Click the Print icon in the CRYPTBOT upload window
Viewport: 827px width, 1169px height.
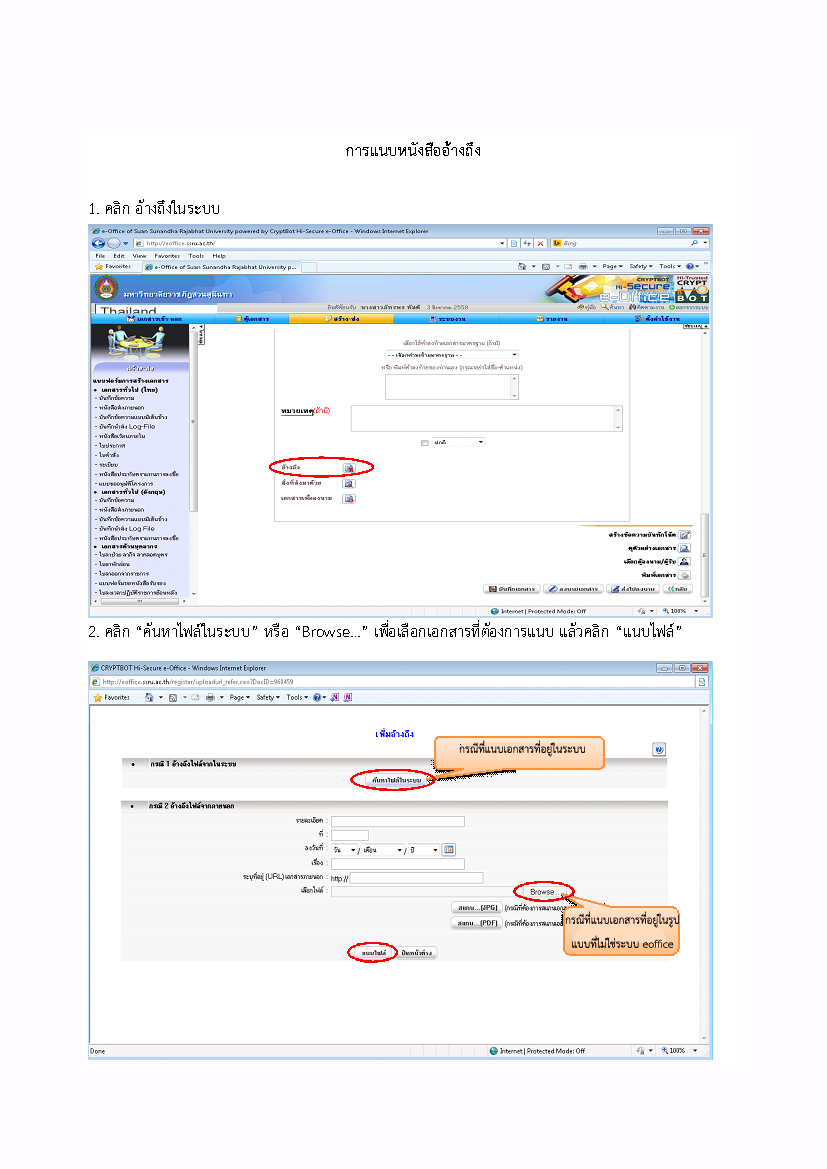click(x=210, y=698)
